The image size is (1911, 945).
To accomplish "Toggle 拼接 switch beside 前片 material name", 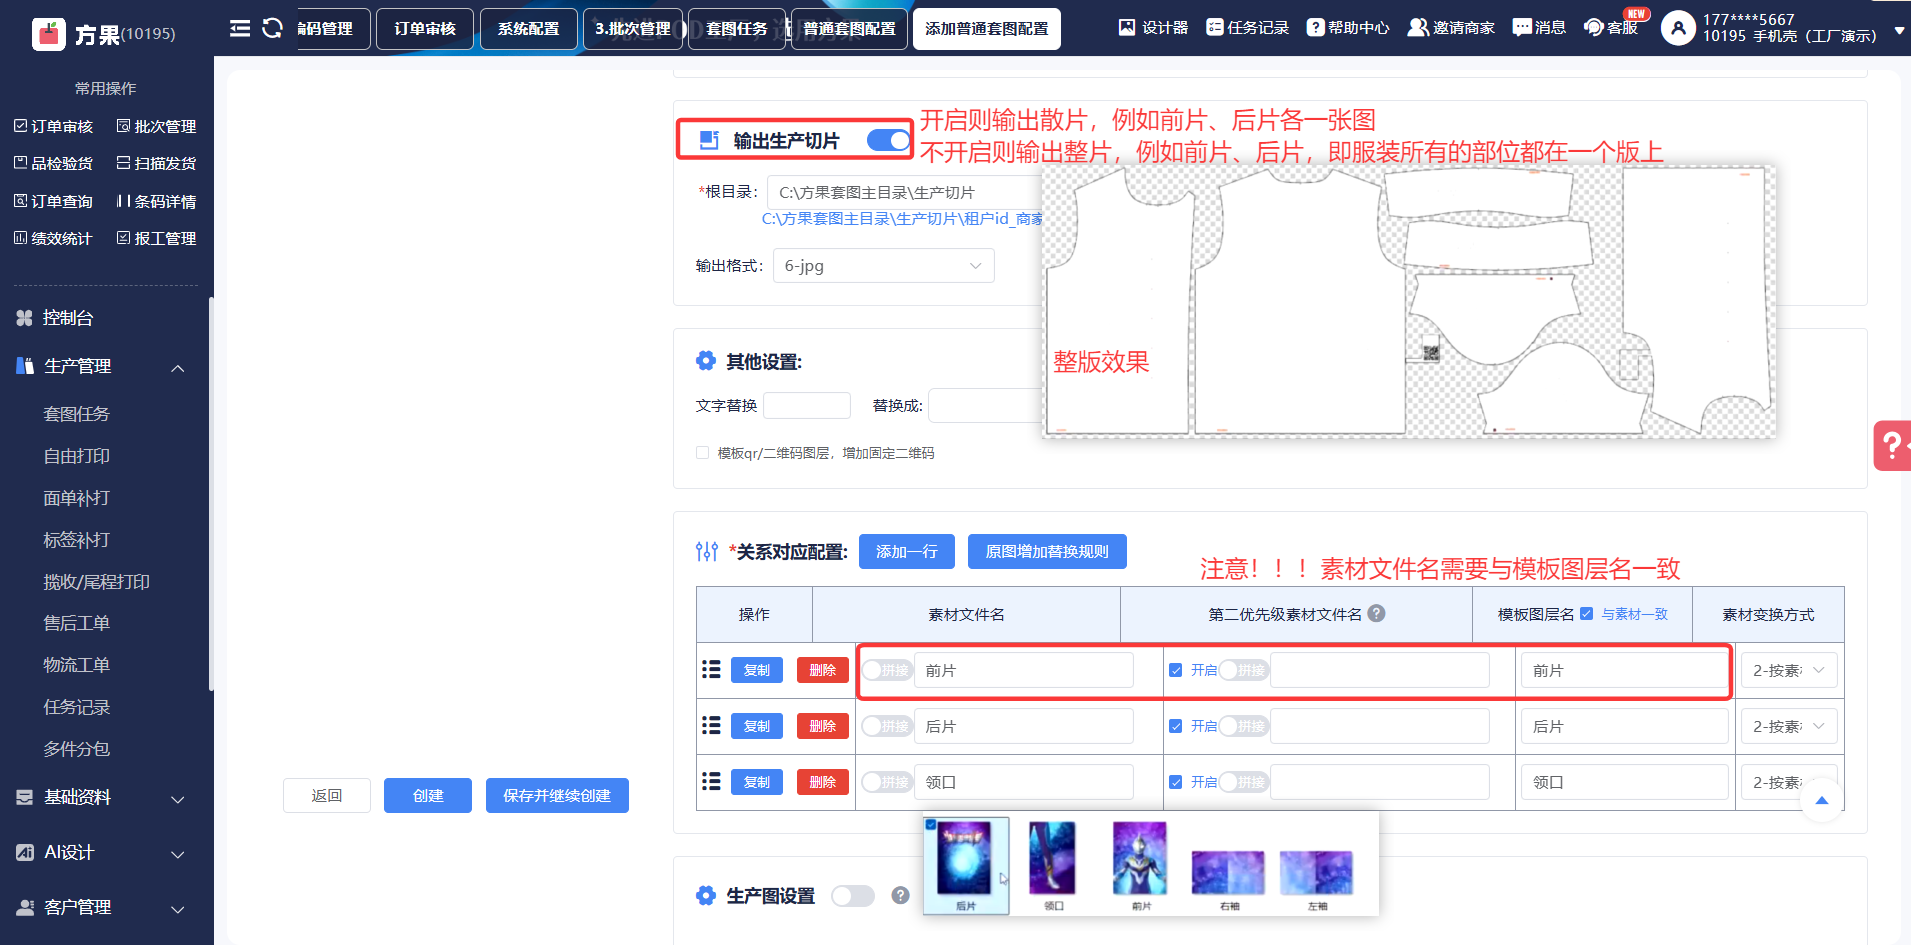I will pyautogui.click(x=887, y=670).
